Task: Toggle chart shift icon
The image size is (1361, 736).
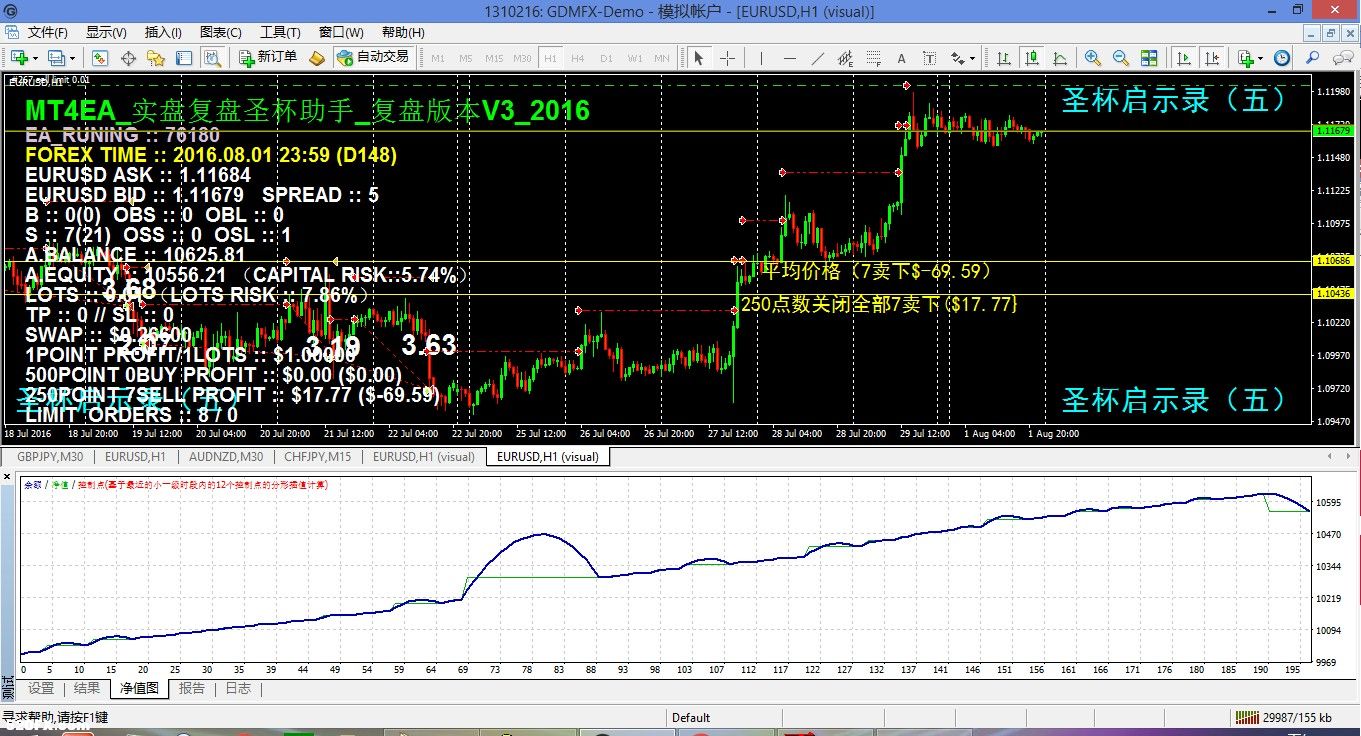Action: click(x=1211, y=58)
